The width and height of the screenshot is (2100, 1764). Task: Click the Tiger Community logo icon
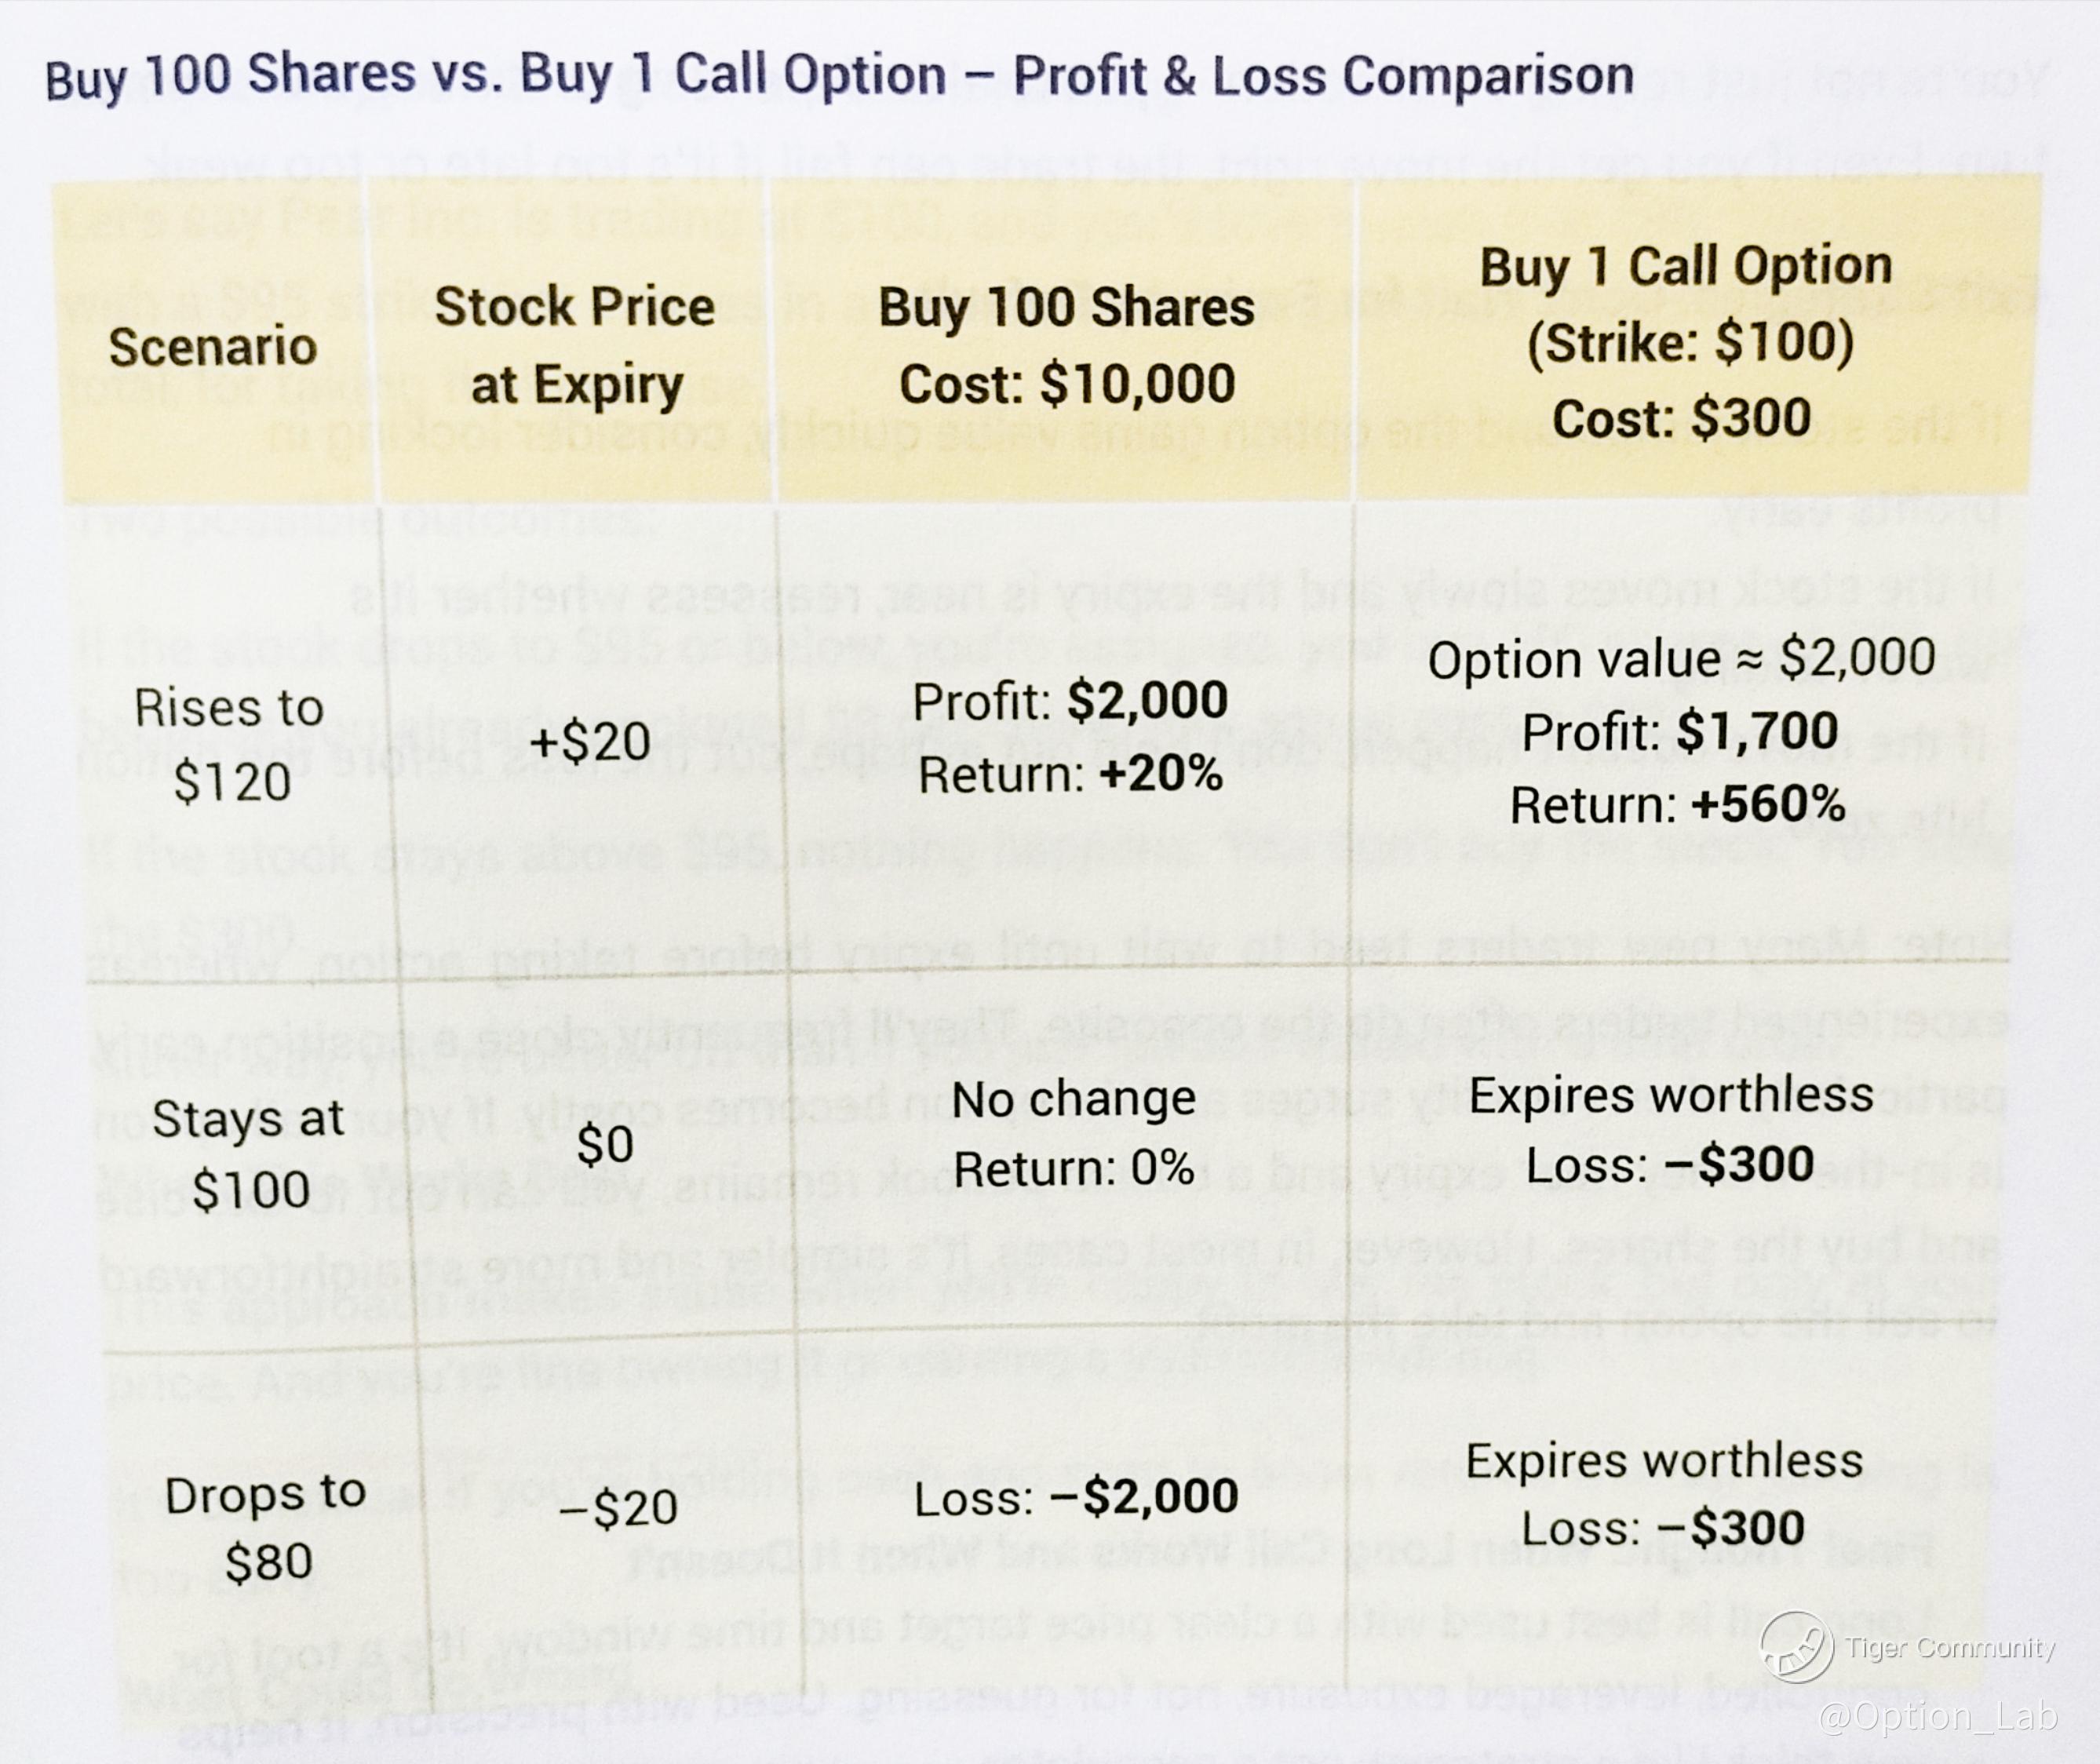[x=1796, y=1646]
